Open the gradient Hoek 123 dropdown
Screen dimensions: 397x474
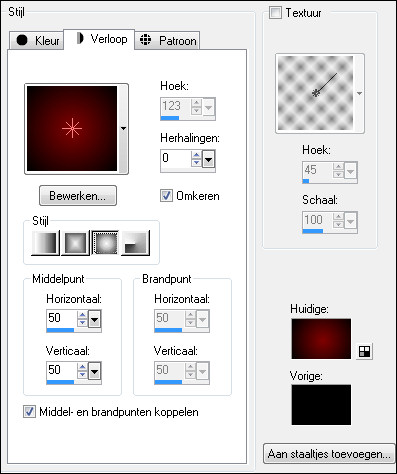point(209,107)
